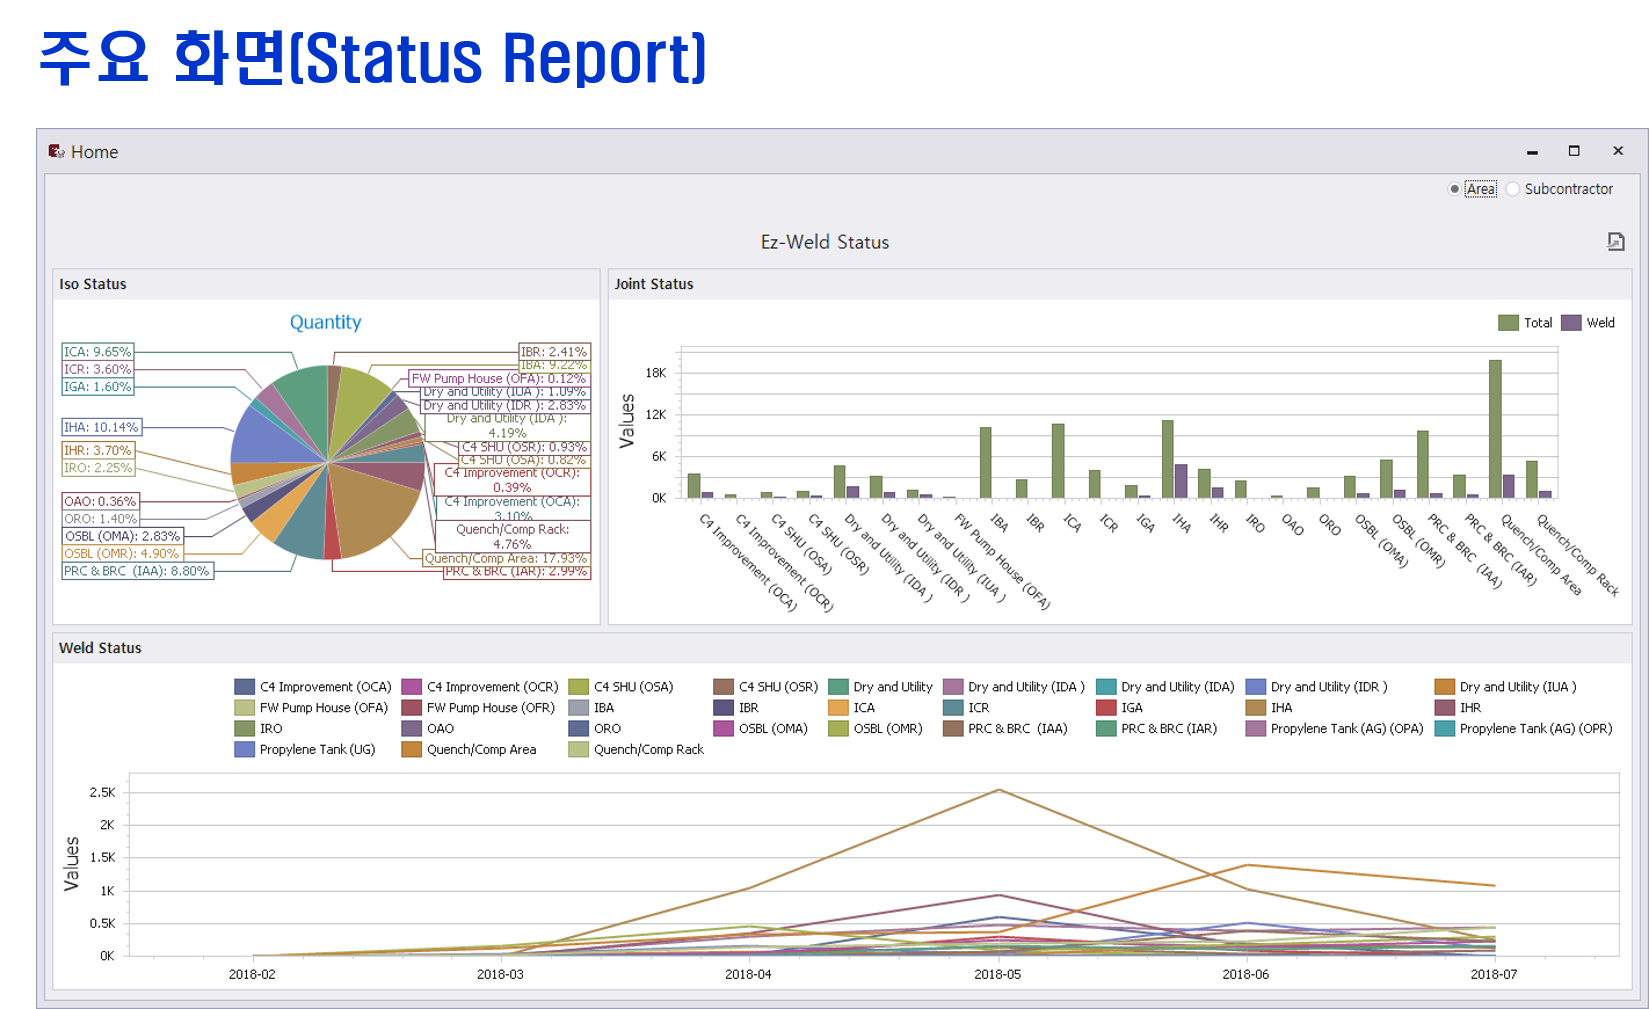Select the Area radio button
1649x1009 pixels.
[1454, 189]
